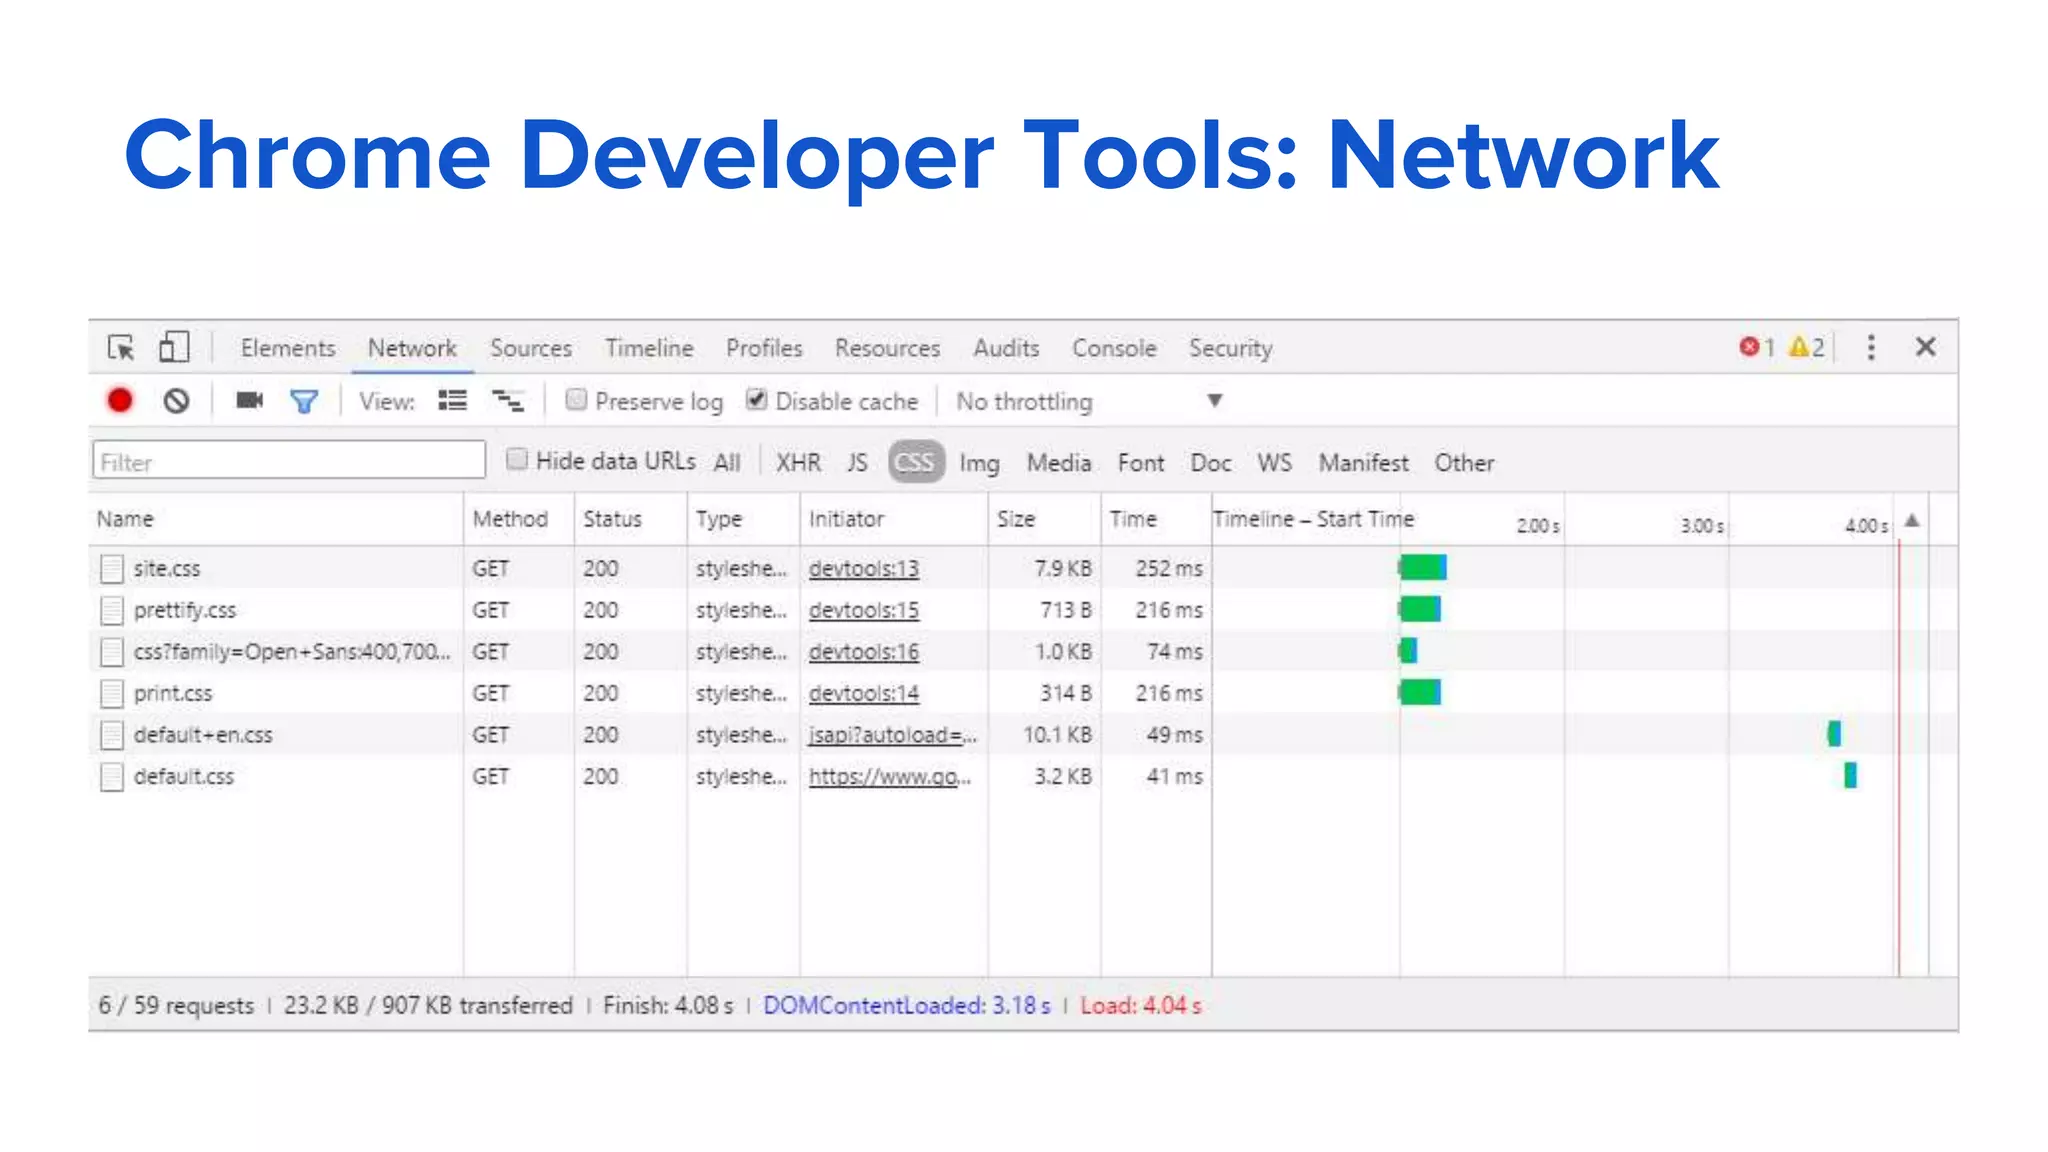Open the Resources tab
The height and width of the screenshot is (1152, 2048).
[888, 348]
